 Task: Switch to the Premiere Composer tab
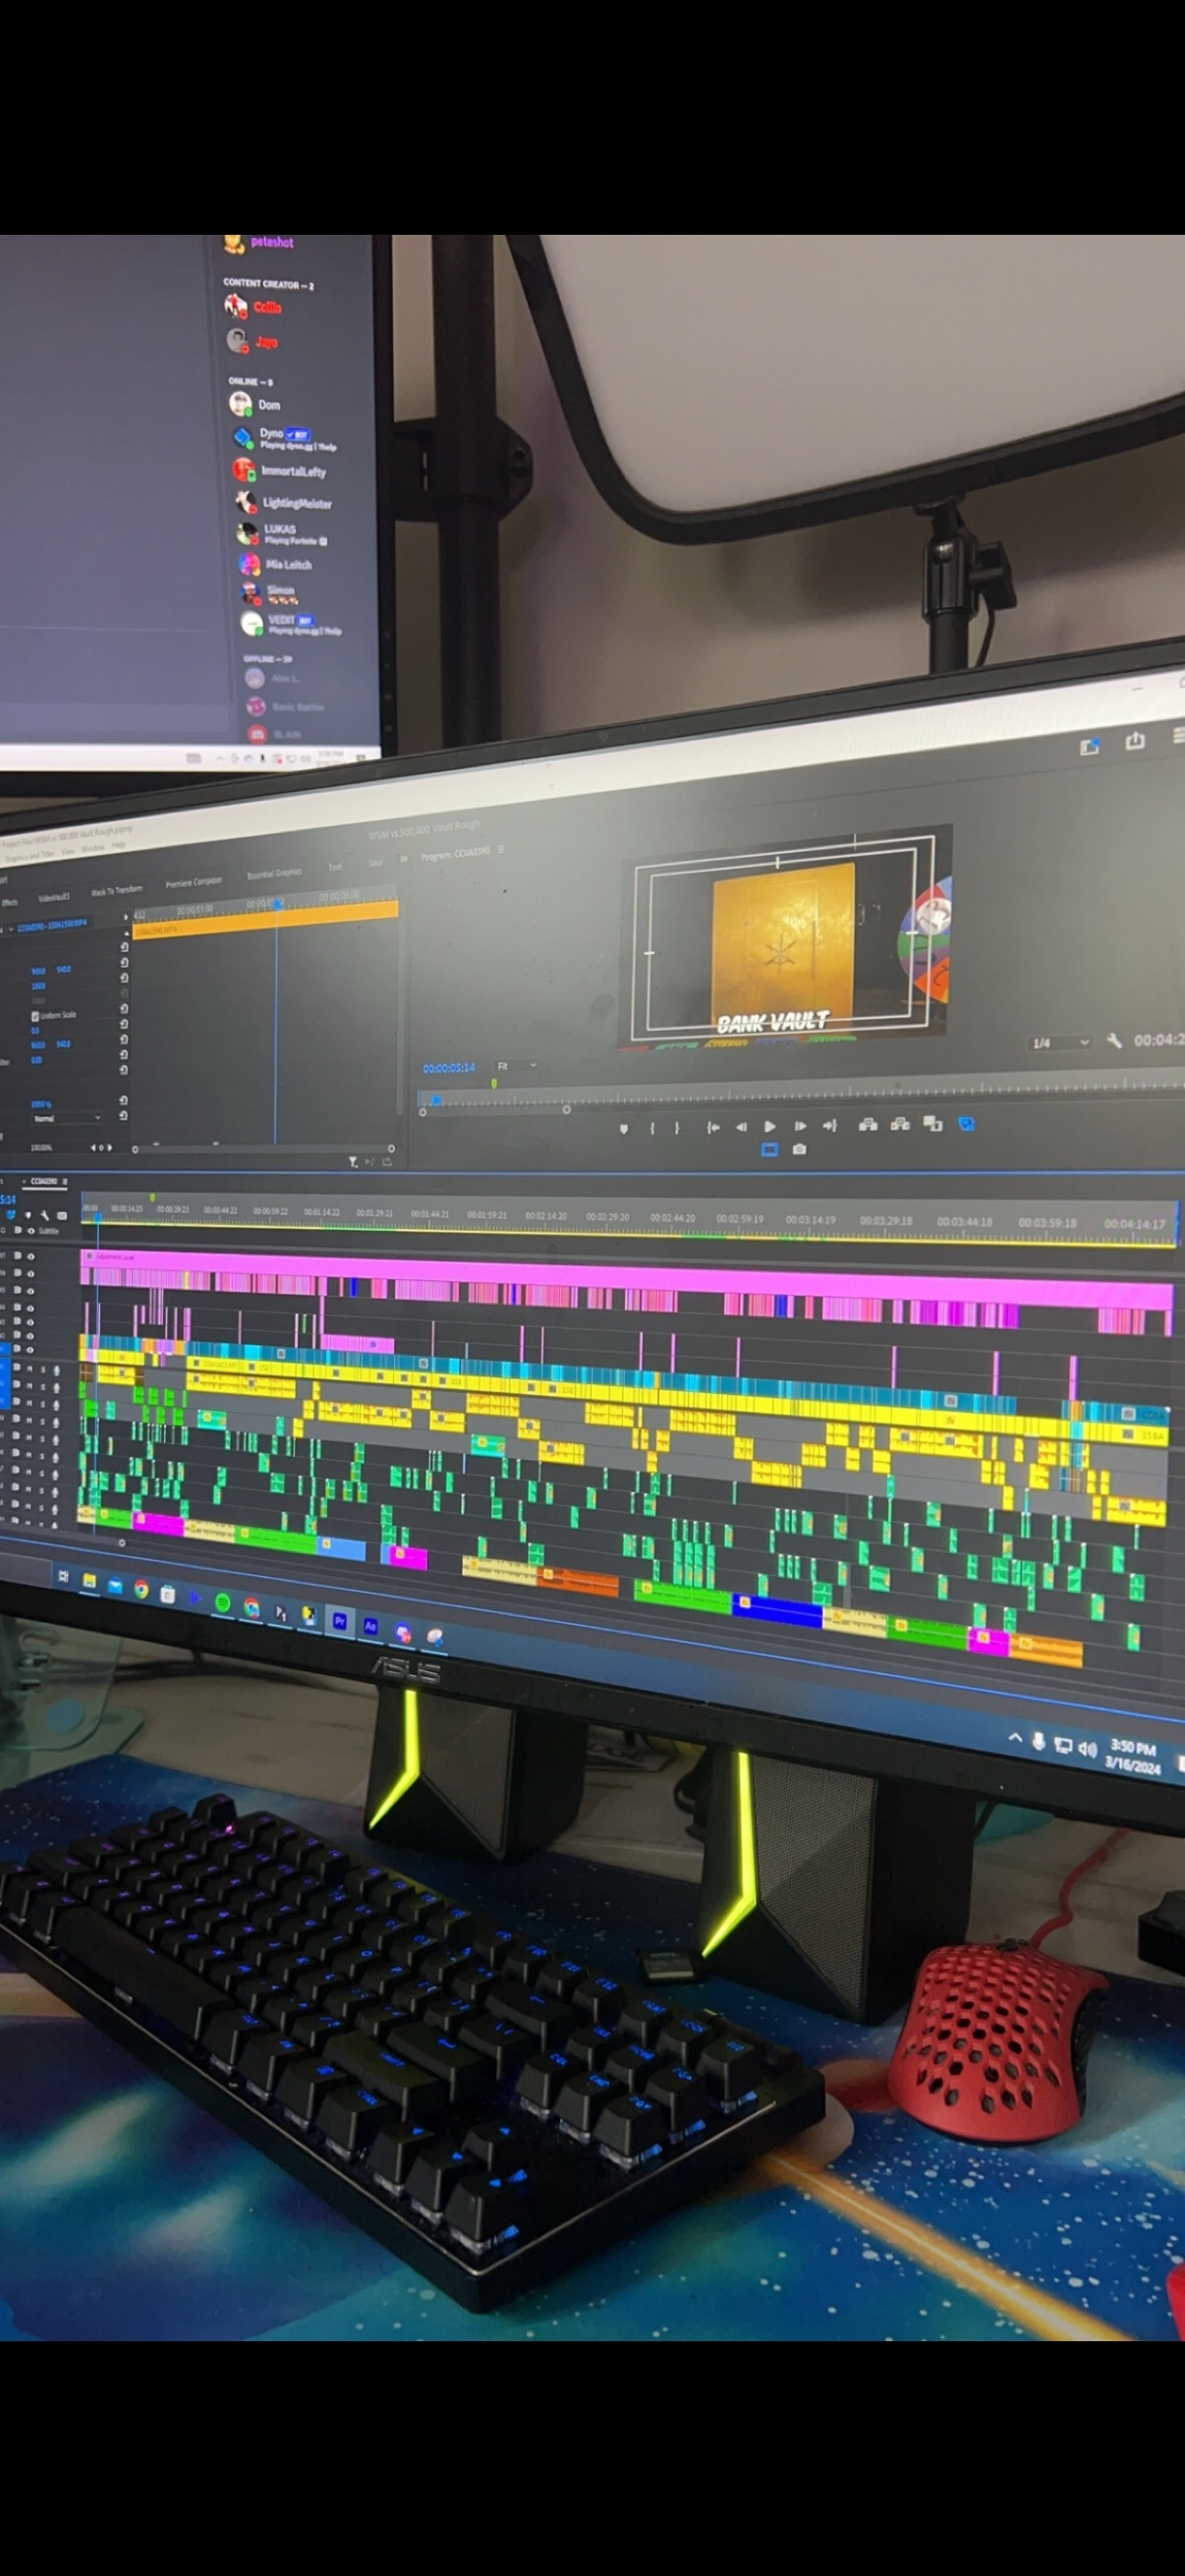(193, 882)
